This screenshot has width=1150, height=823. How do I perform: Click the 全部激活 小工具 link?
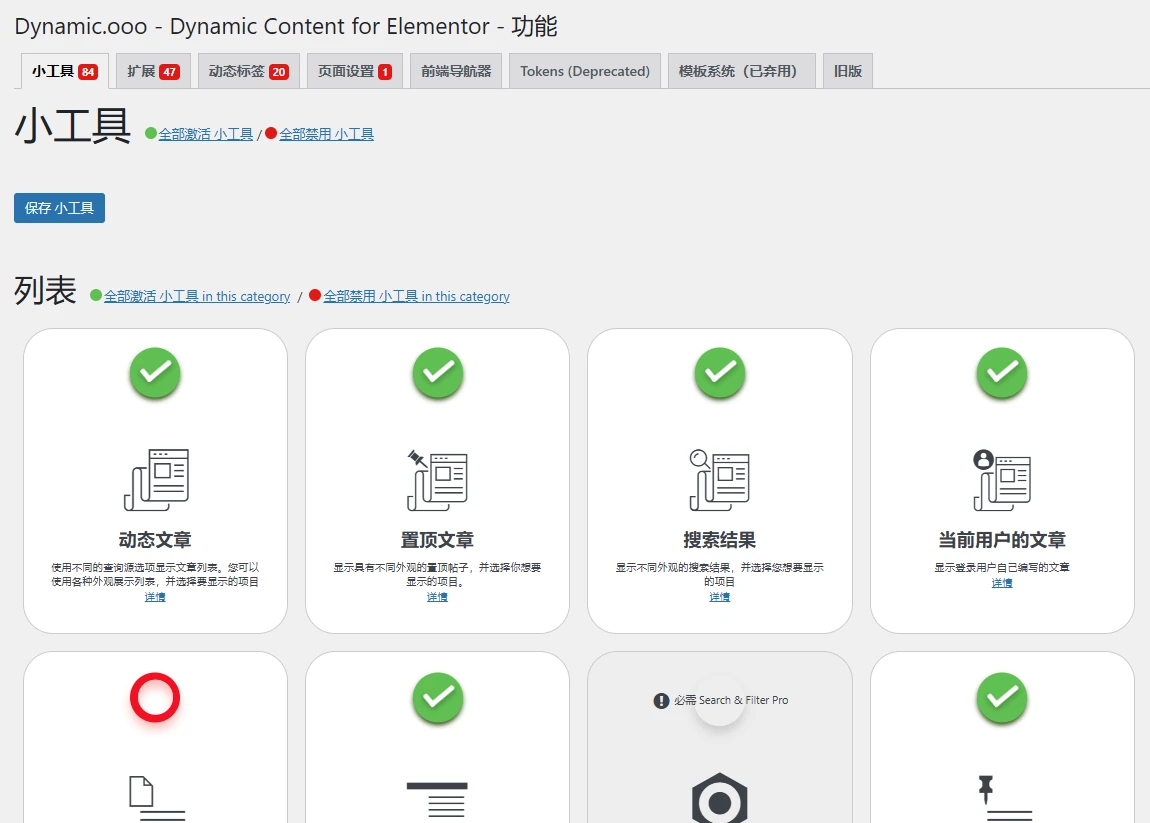tap(206, 133)
